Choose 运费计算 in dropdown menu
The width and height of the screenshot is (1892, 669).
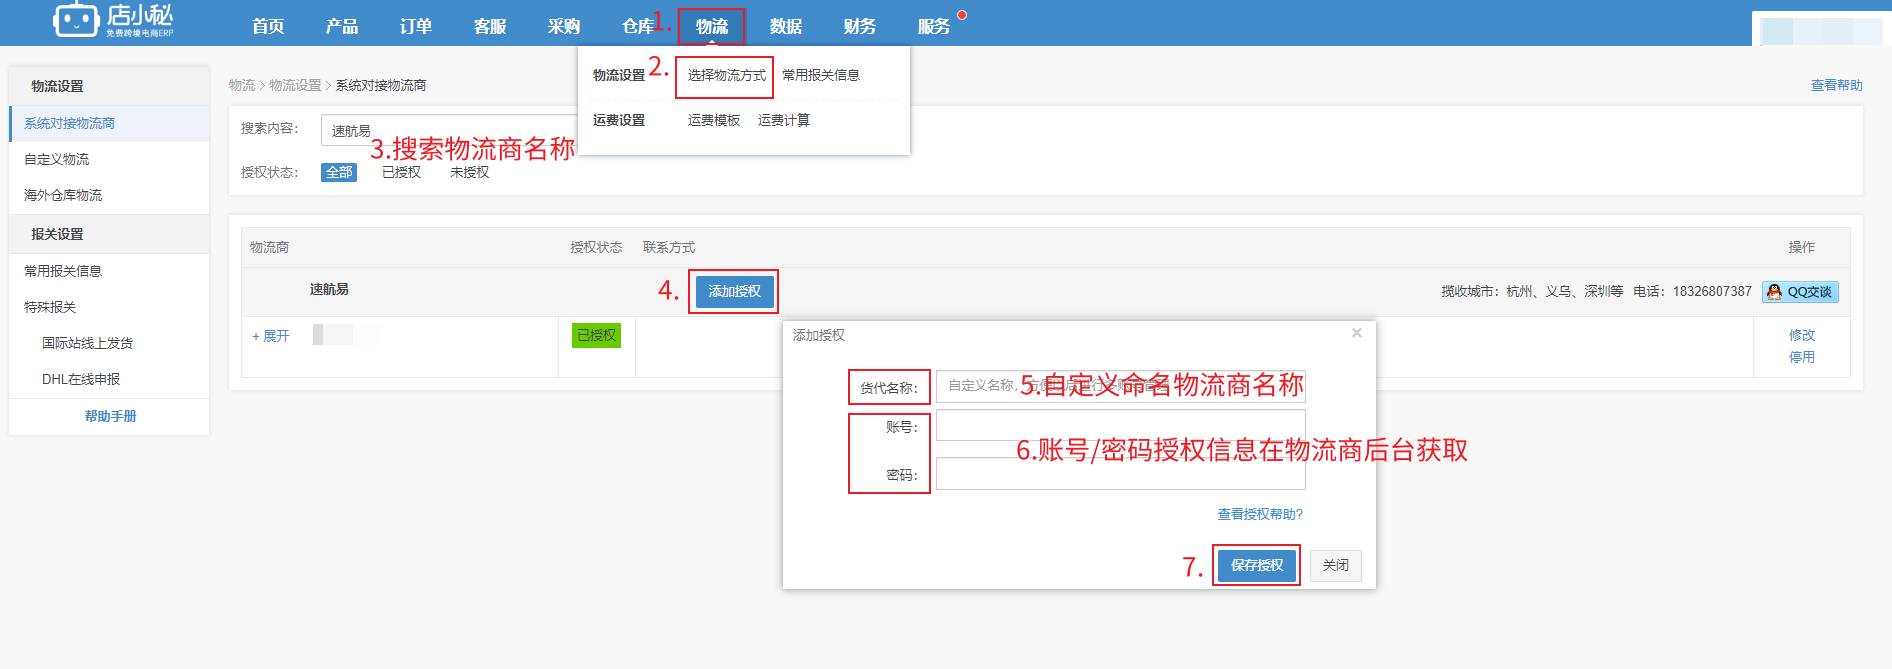(x=784, y=121)
